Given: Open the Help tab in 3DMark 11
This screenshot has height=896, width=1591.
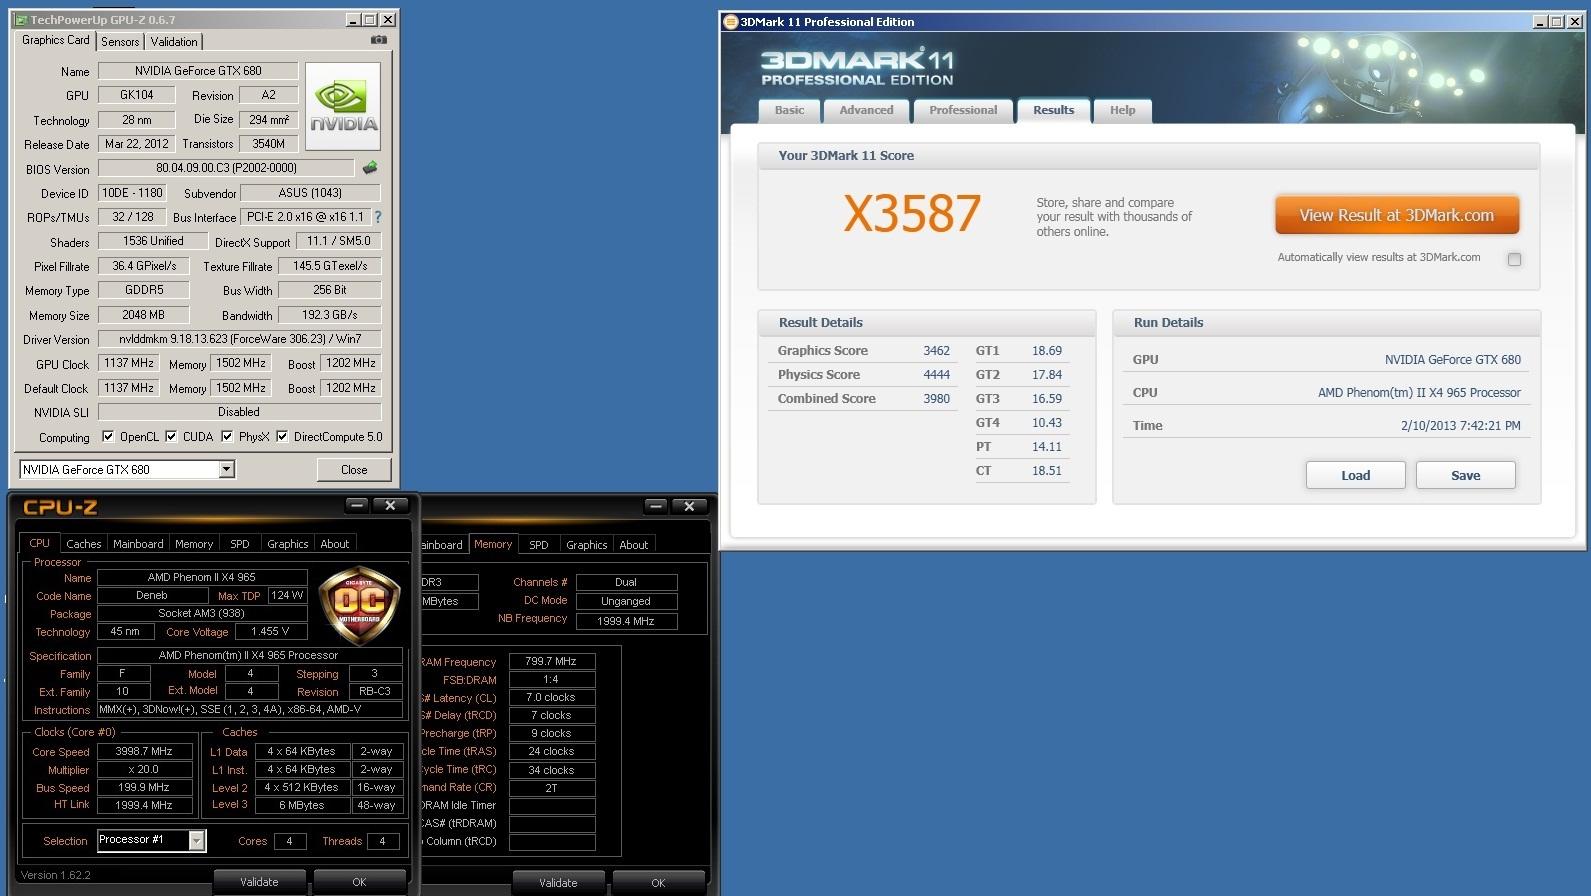Looking at the screenshot, I should click(x=1122, y=110).
